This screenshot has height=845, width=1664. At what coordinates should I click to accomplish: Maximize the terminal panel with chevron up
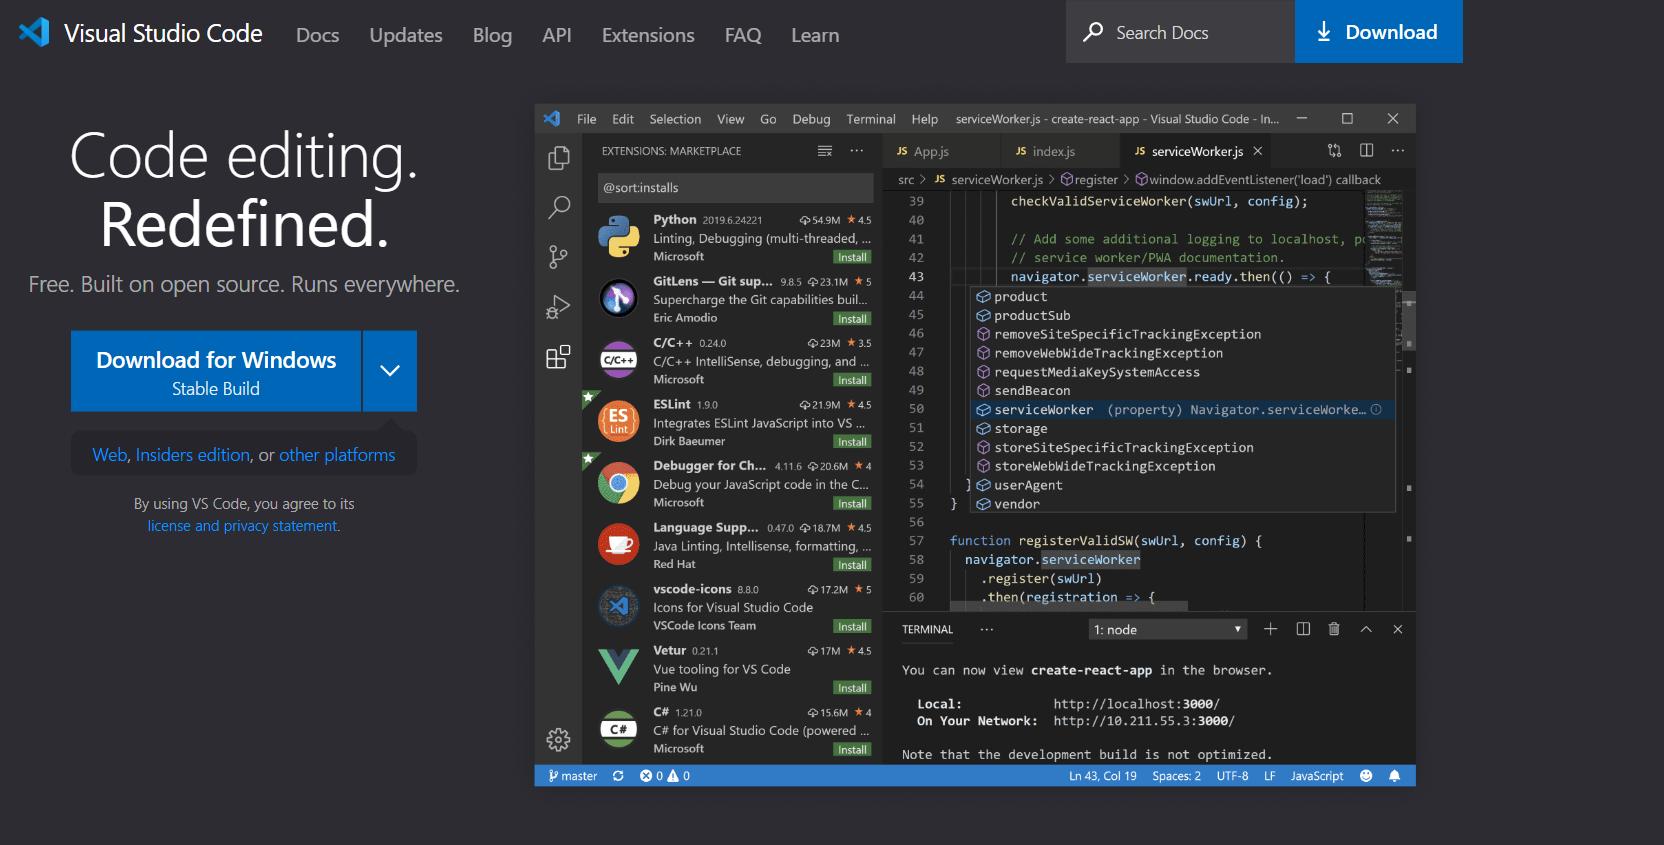(x=1366, y=629)
